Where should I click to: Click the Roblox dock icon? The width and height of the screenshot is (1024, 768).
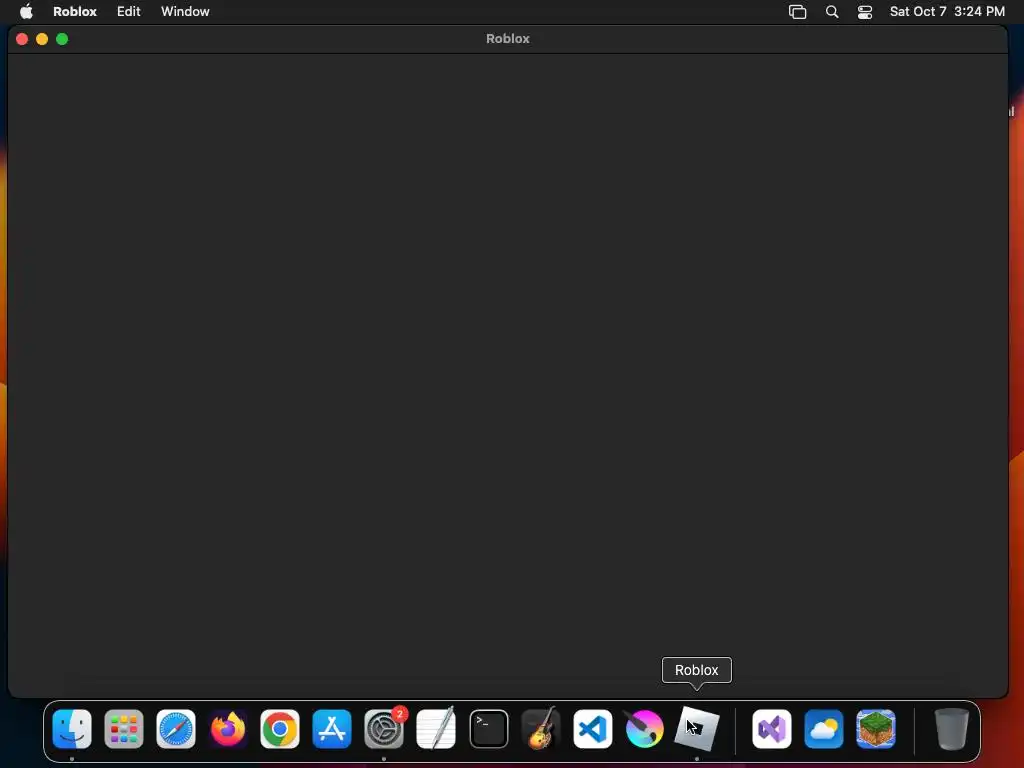tap(697, 729)
